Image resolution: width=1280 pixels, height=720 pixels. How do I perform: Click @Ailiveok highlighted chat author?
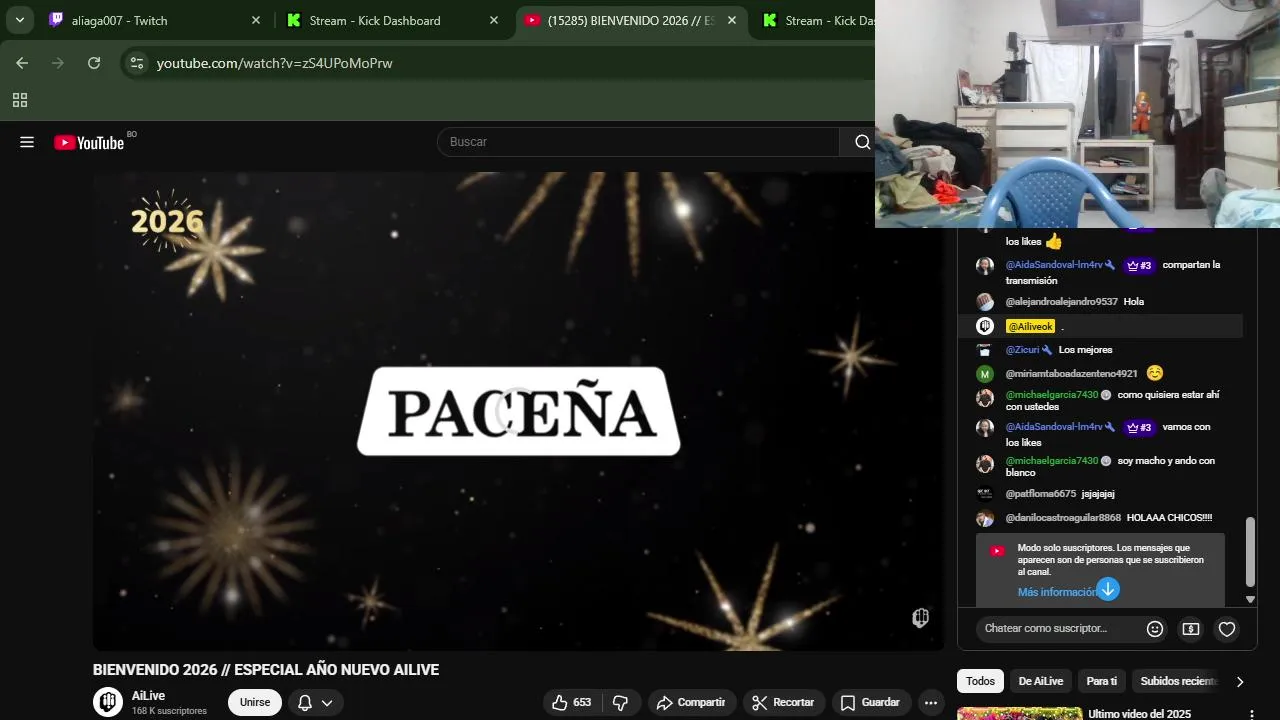[1030, 327]
